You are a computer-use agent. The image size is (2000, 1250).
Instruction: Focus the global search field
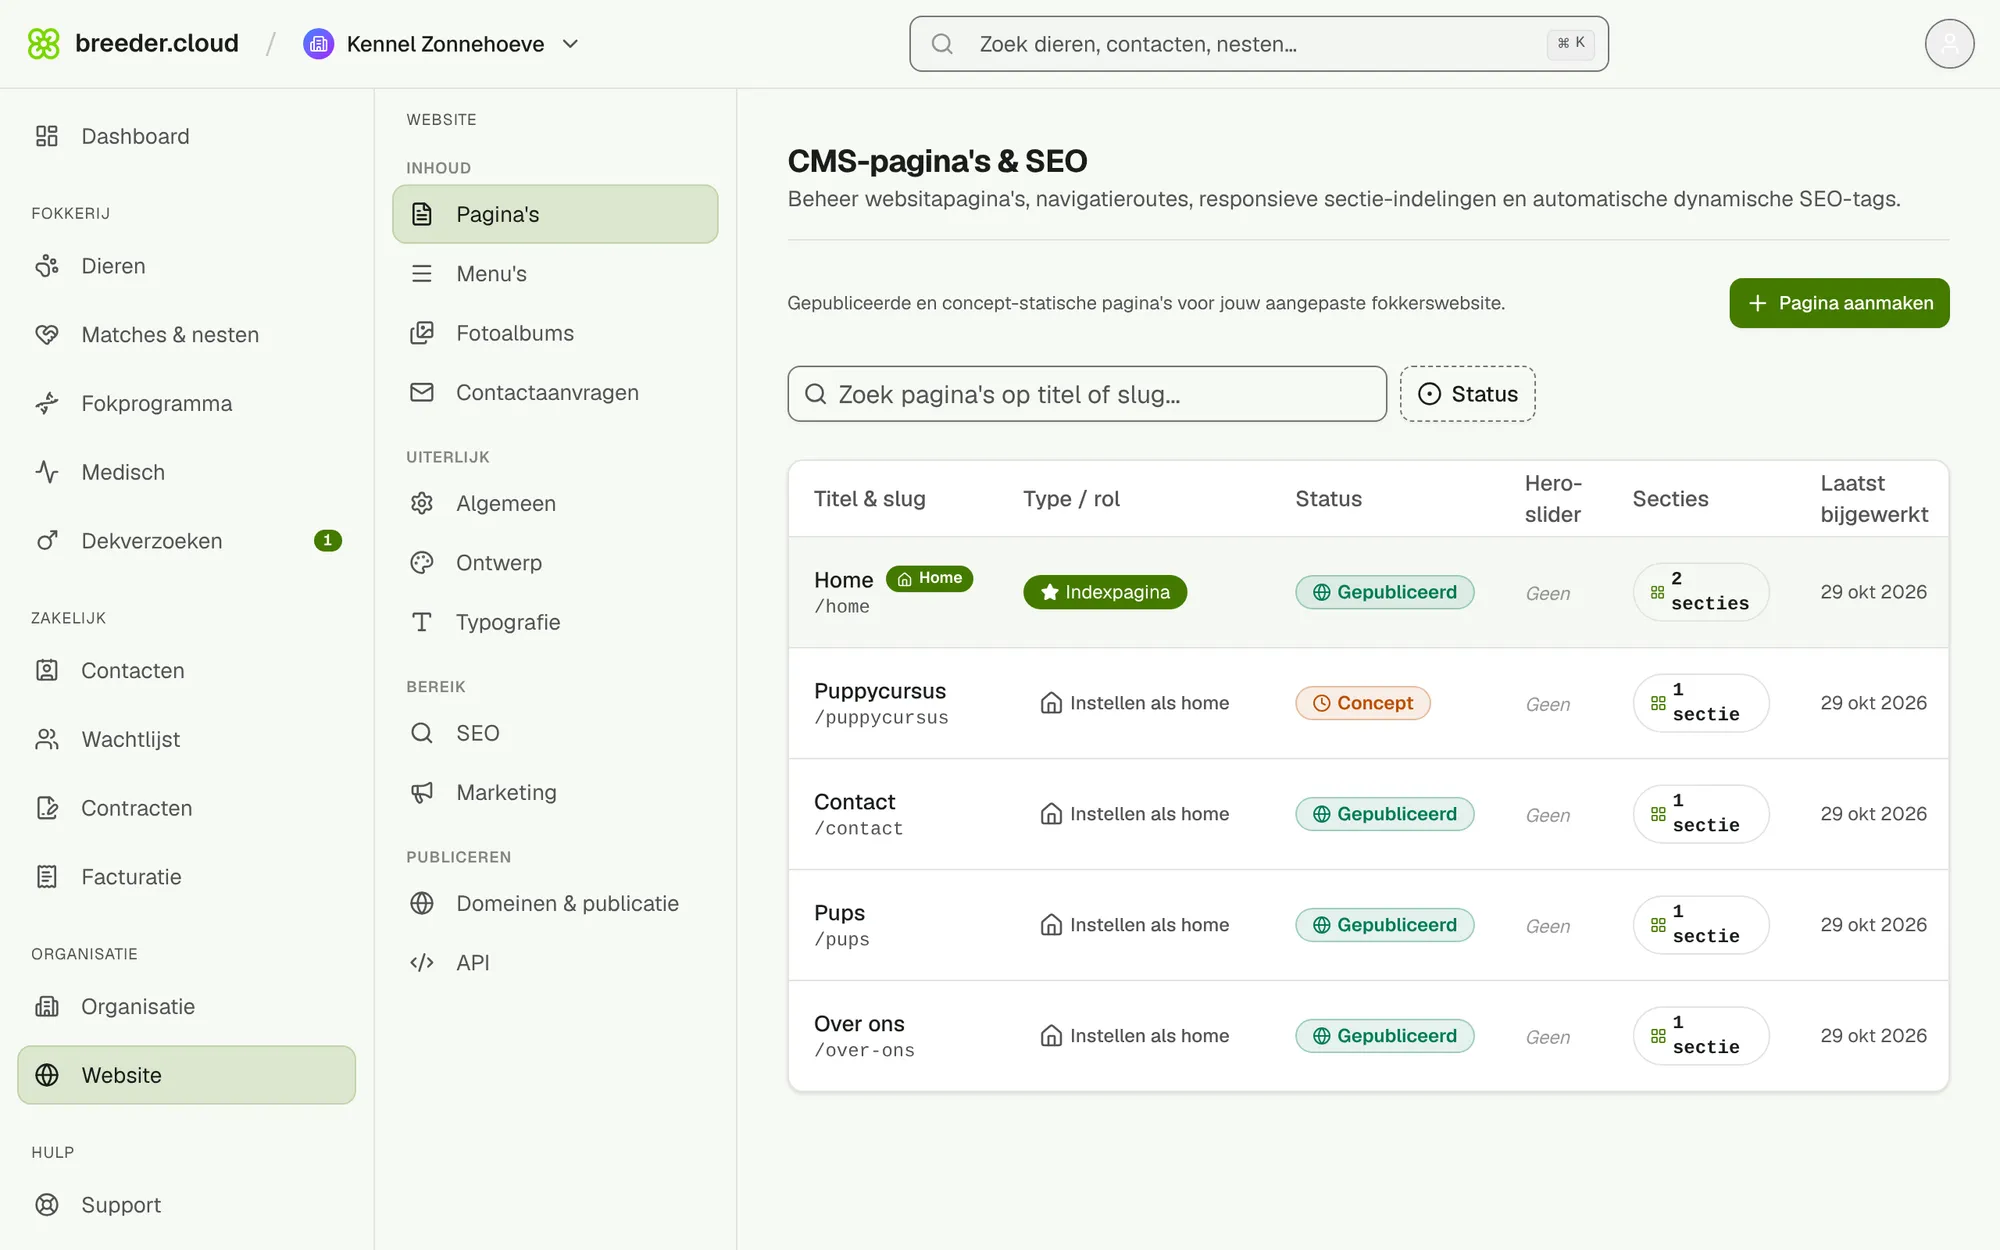click(1259, 44)
